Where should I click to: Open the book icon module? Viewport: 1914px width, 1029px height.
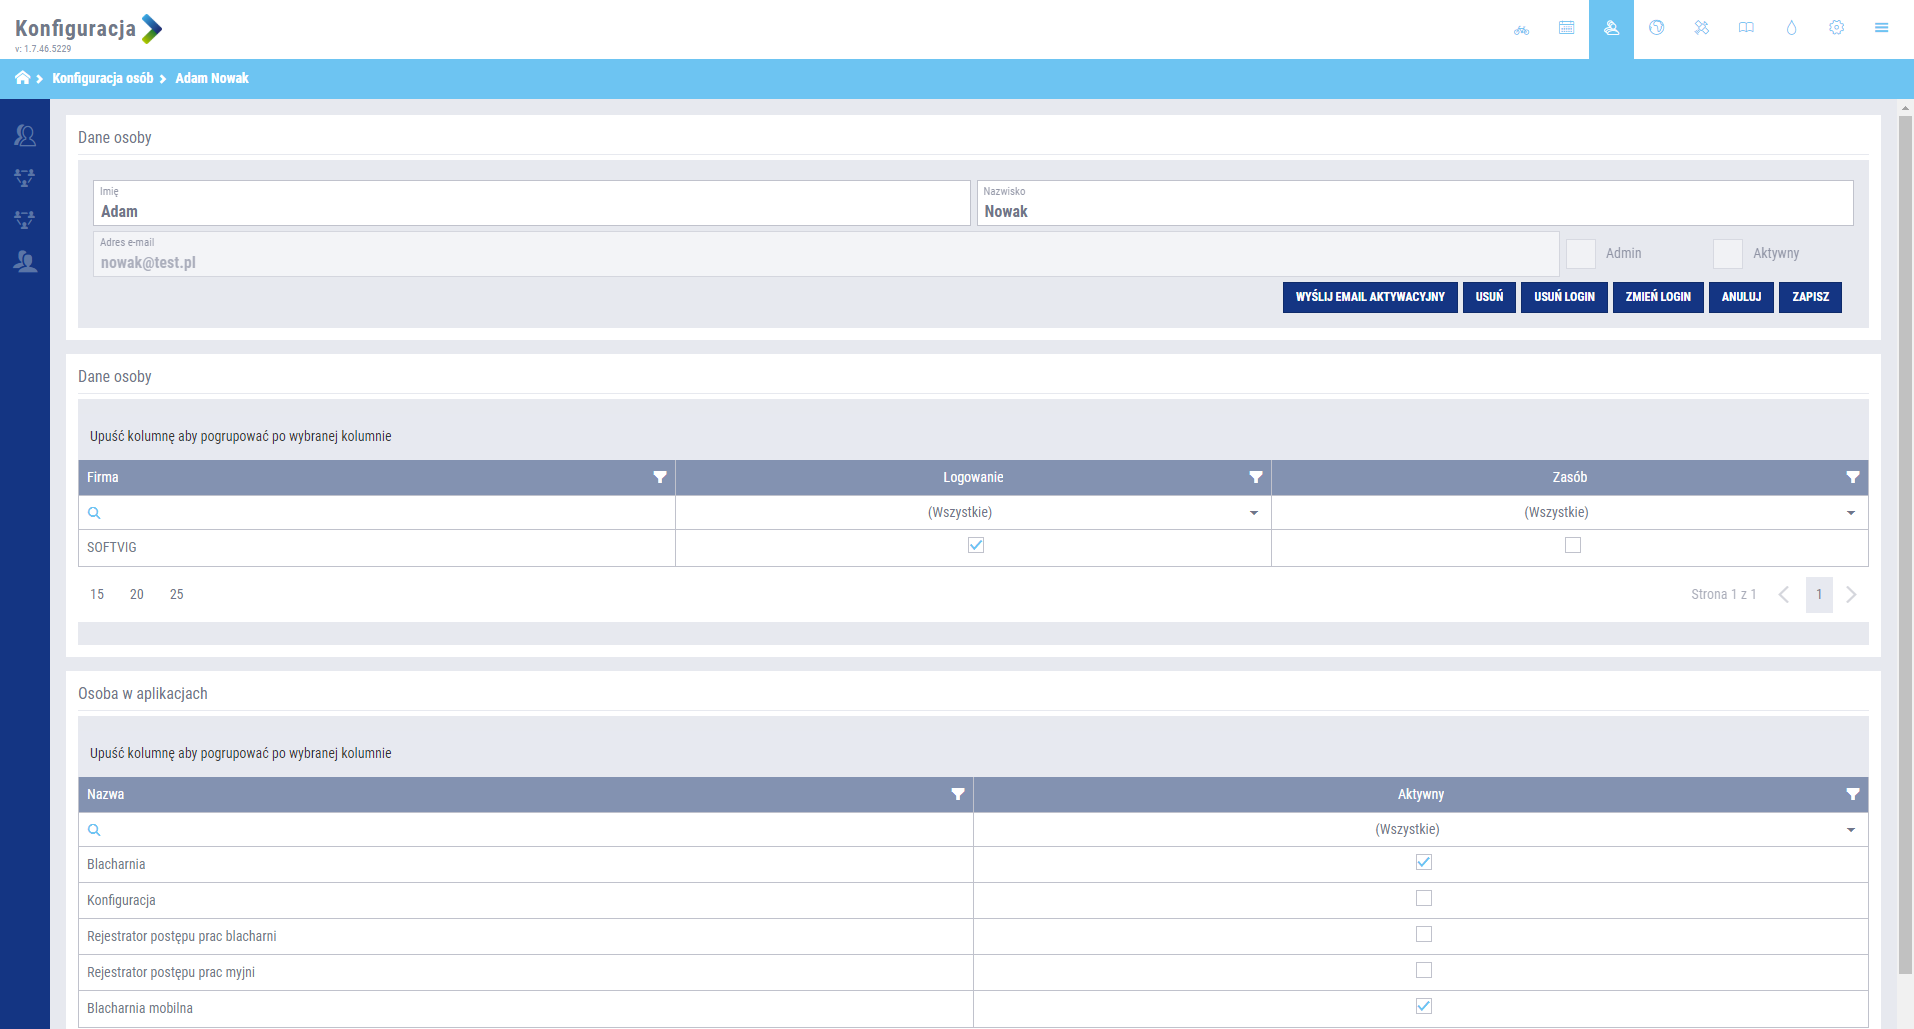[x=1746, y=28]
